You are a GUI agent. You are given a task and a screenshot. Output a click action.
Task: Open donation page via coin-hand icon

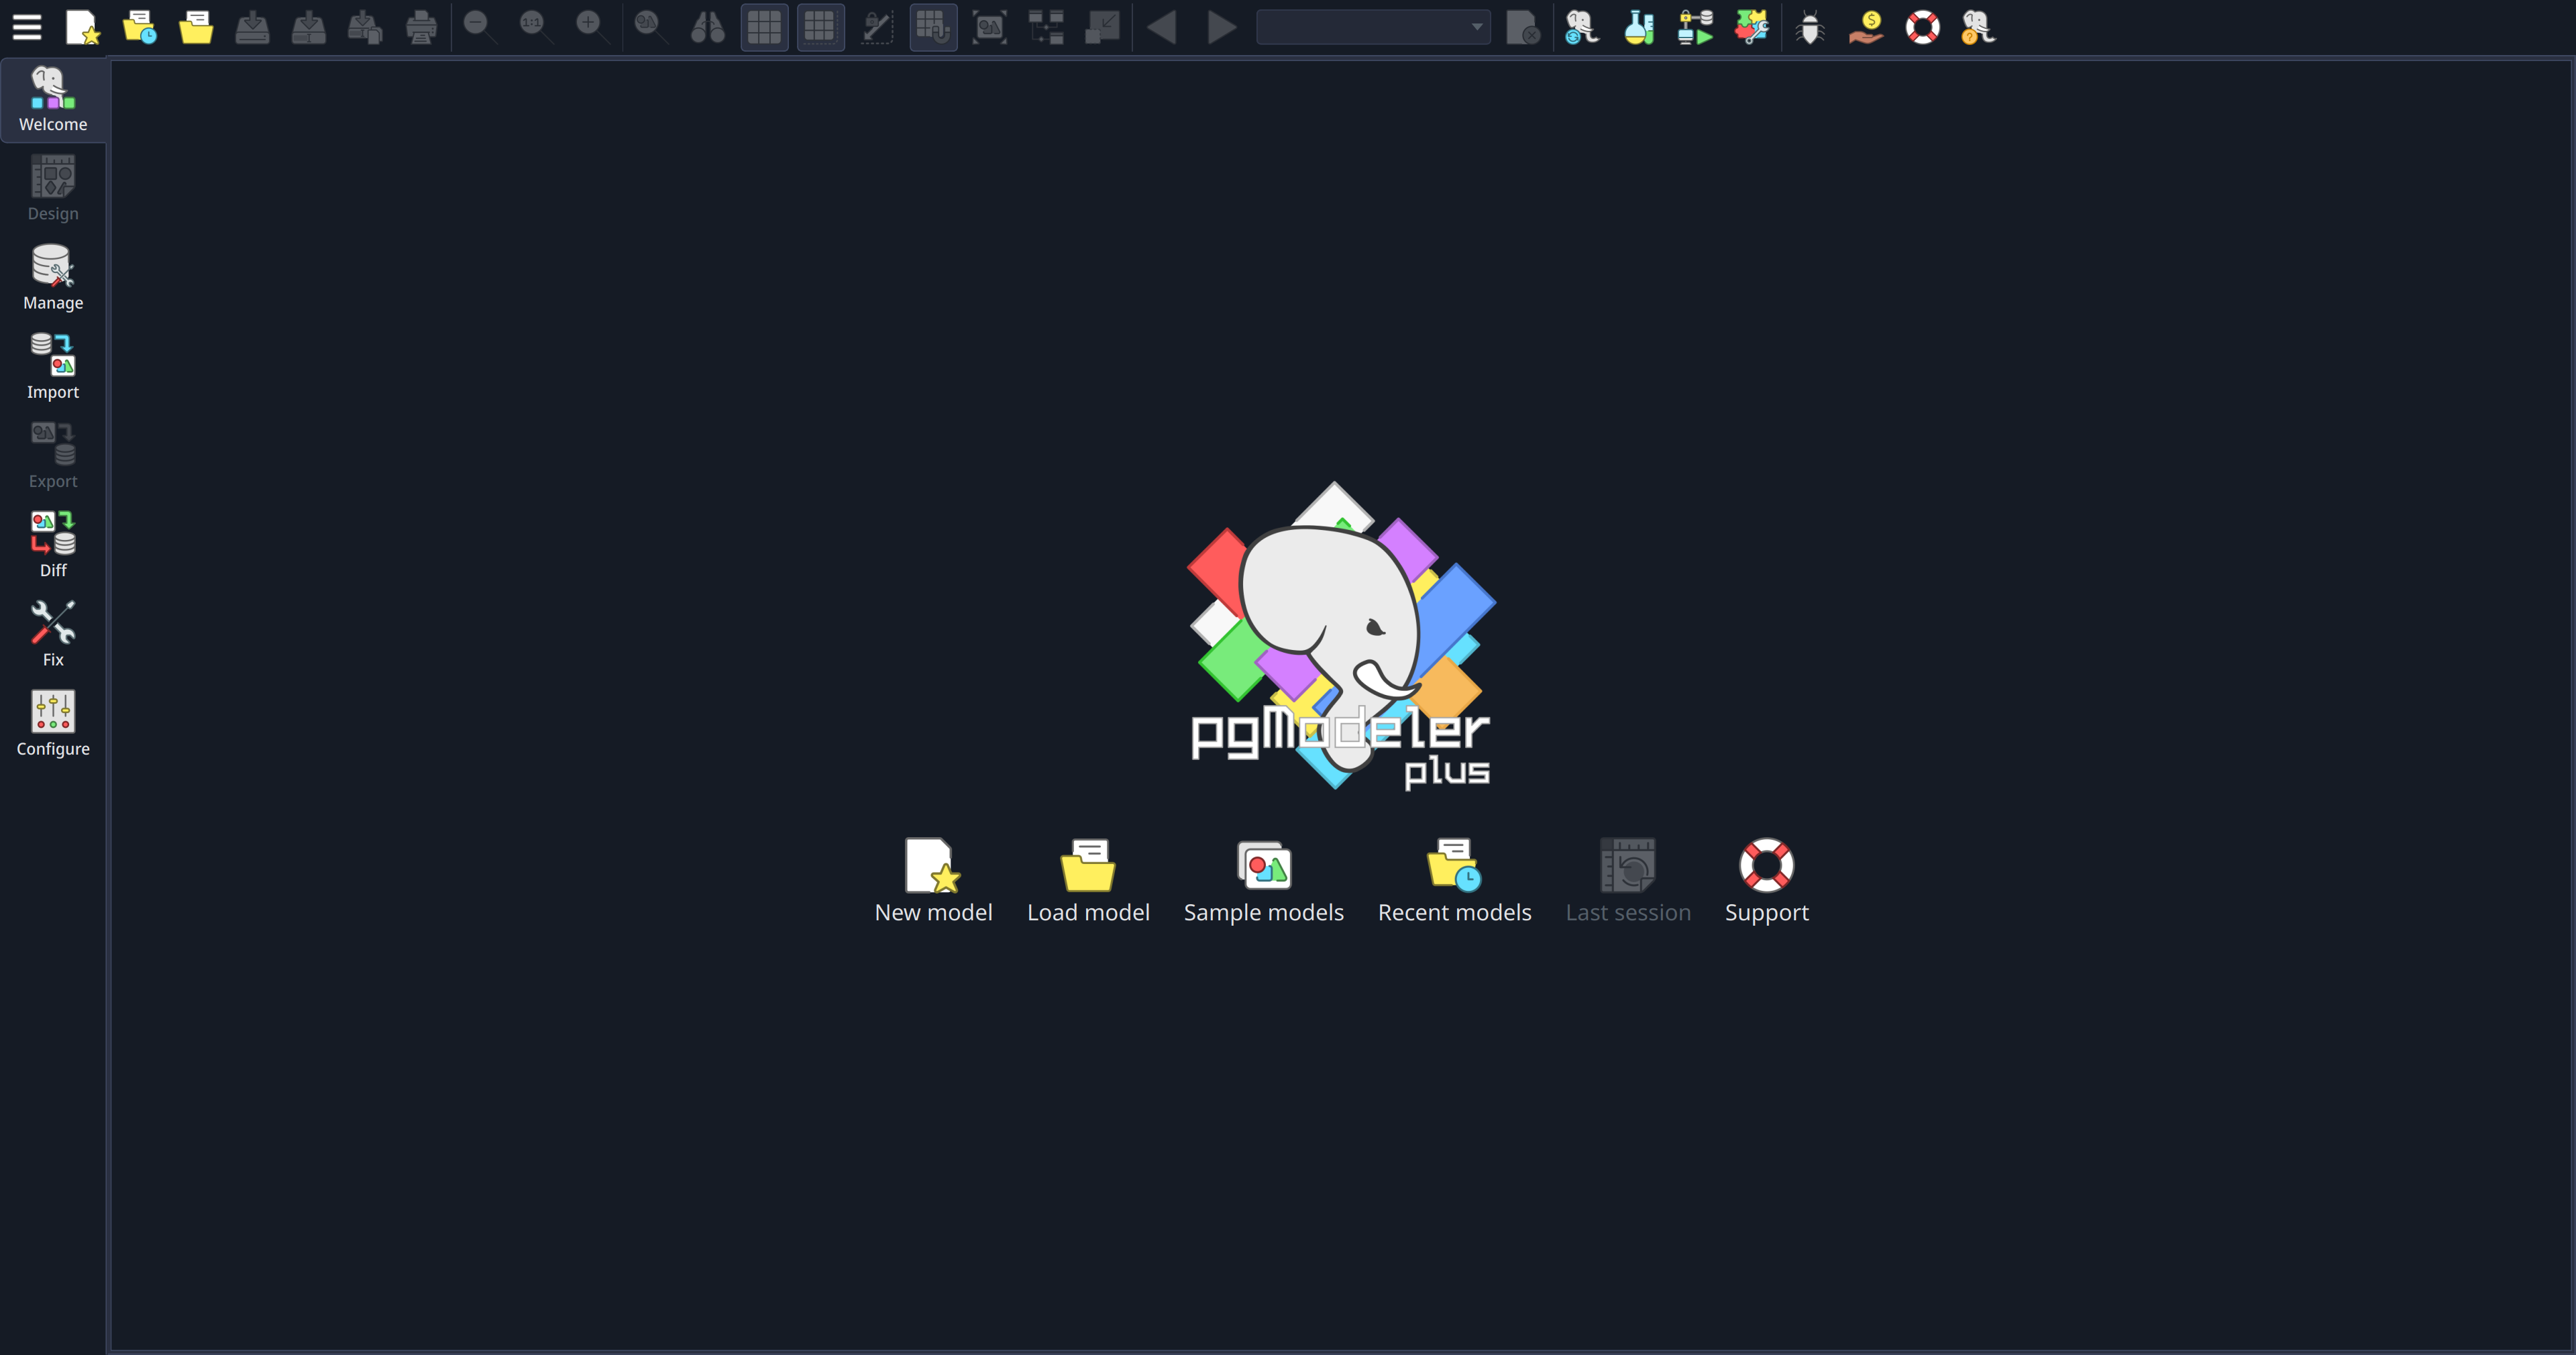1866,27
